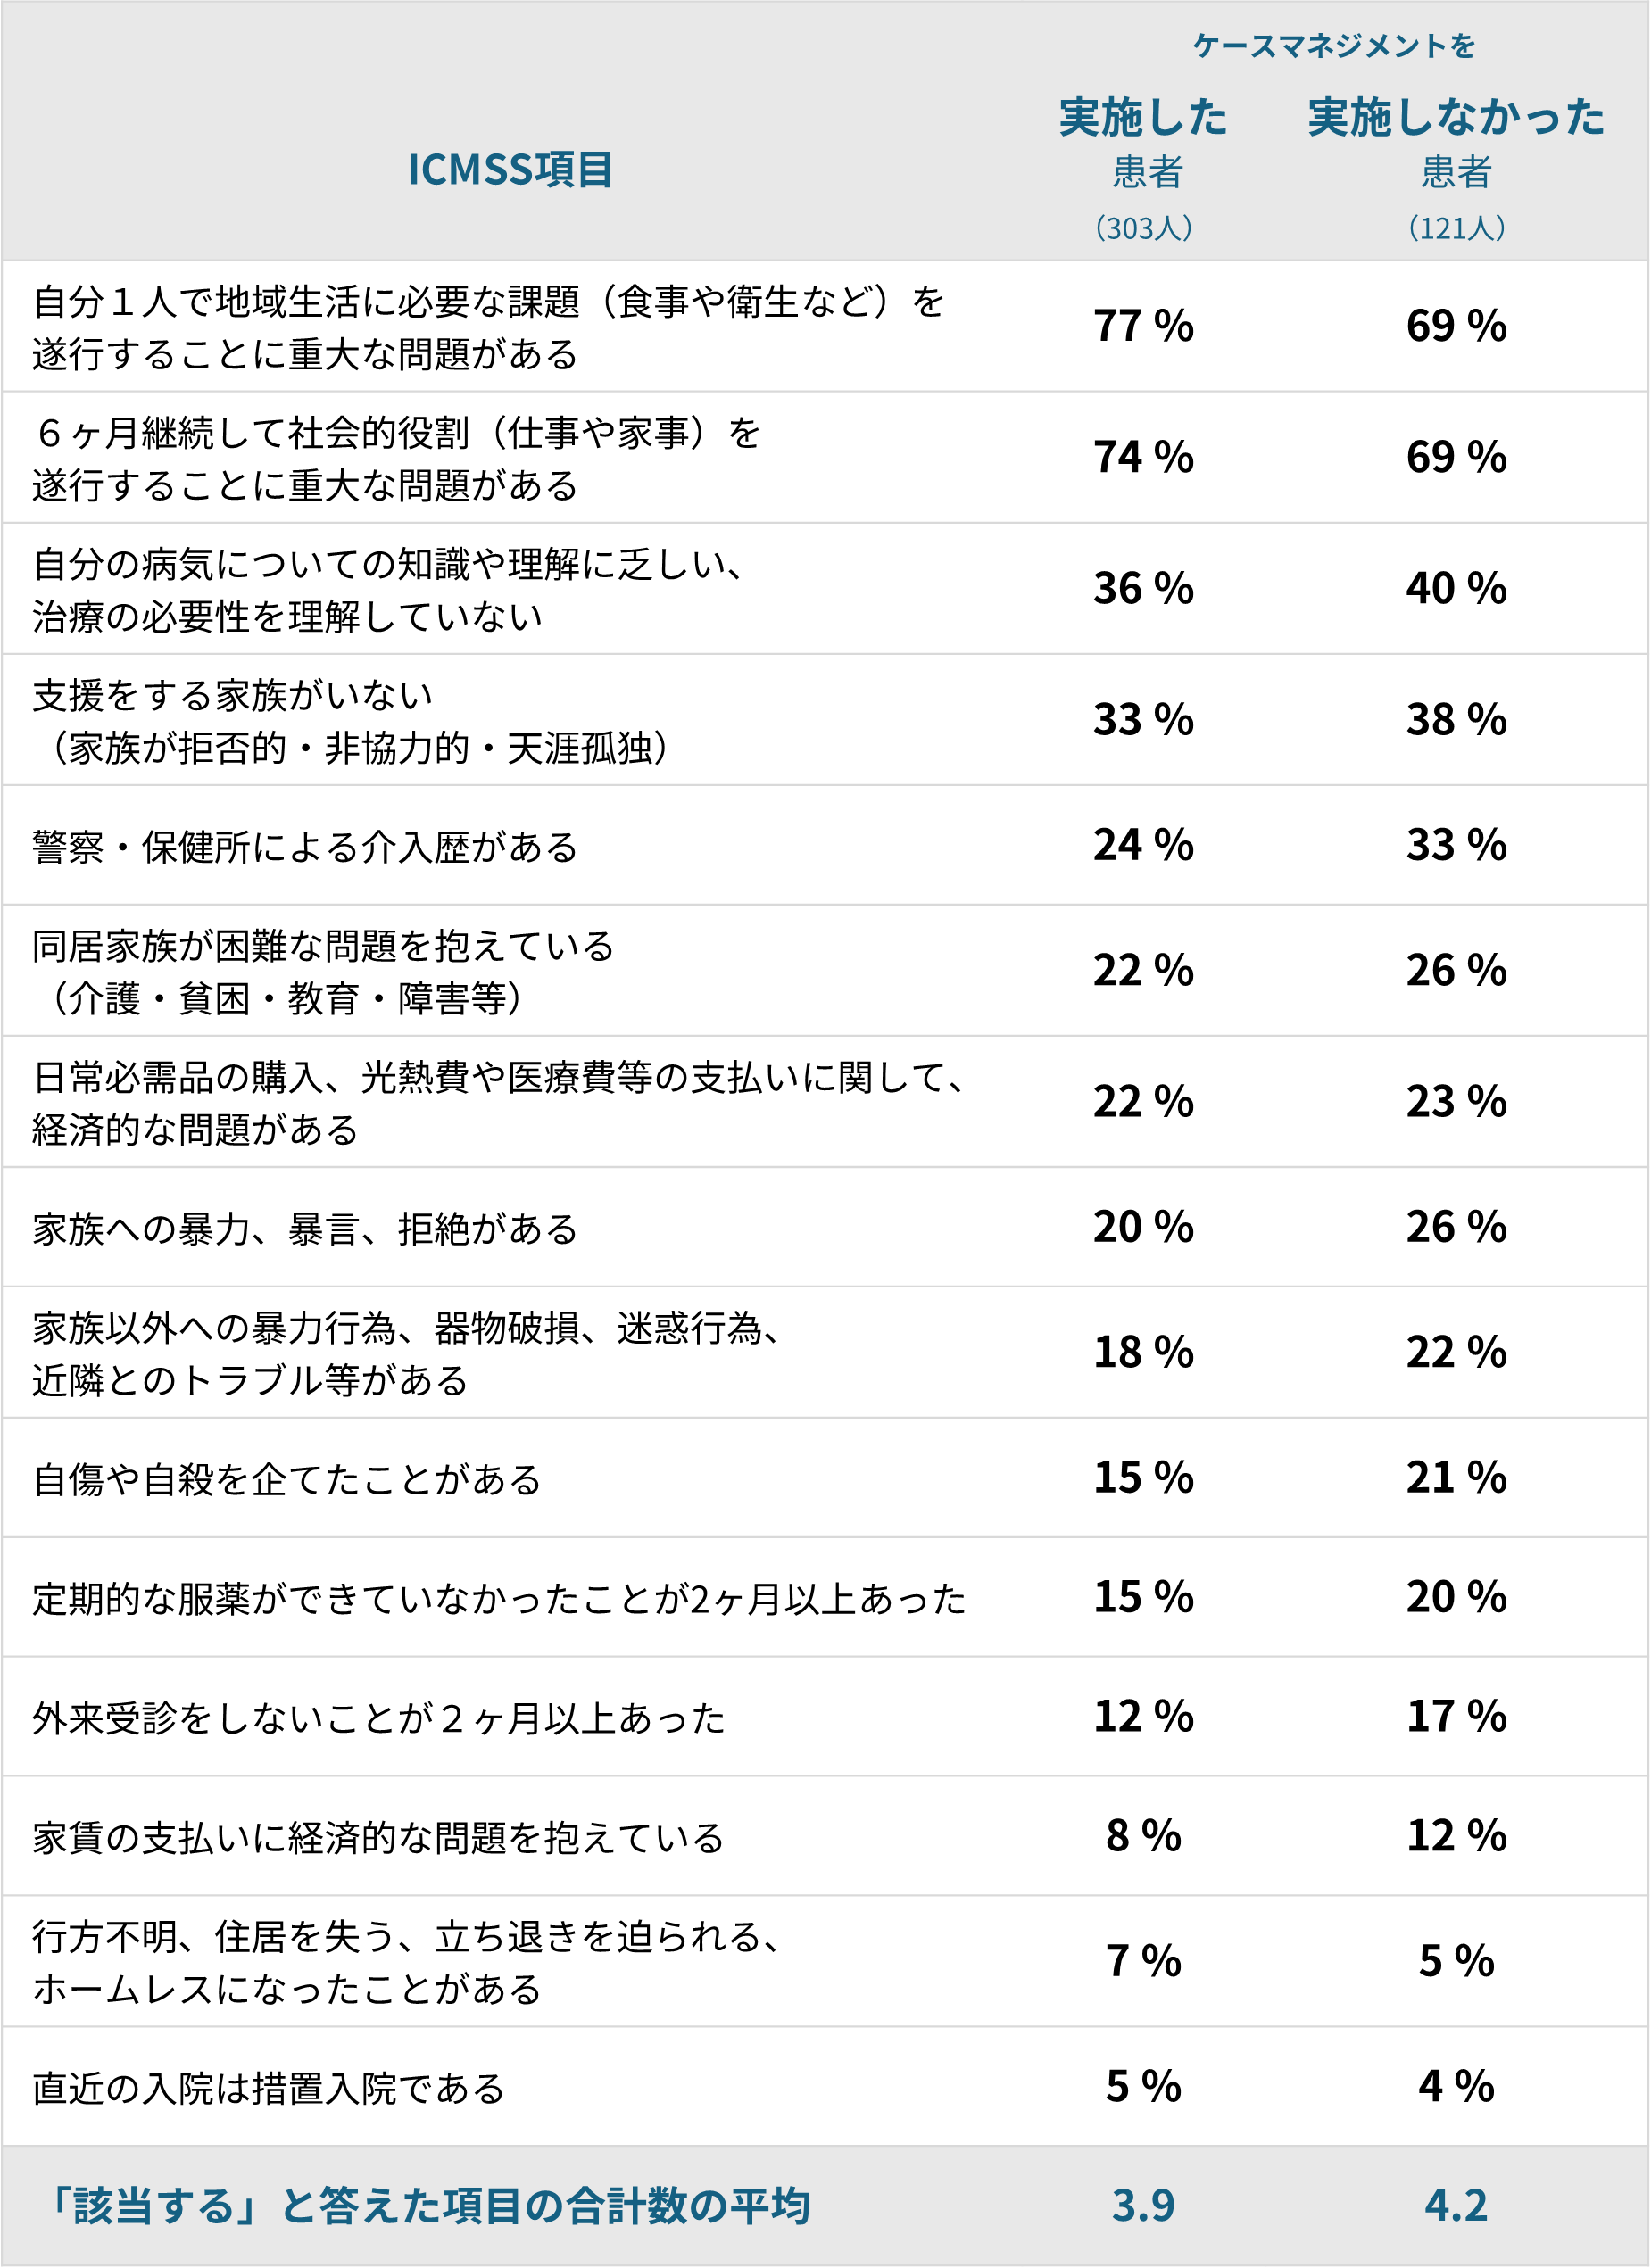Click the 17 % value for 外来受診 row
Viewport: 1651px width, 2268px height.
tap(1456, 1716)
